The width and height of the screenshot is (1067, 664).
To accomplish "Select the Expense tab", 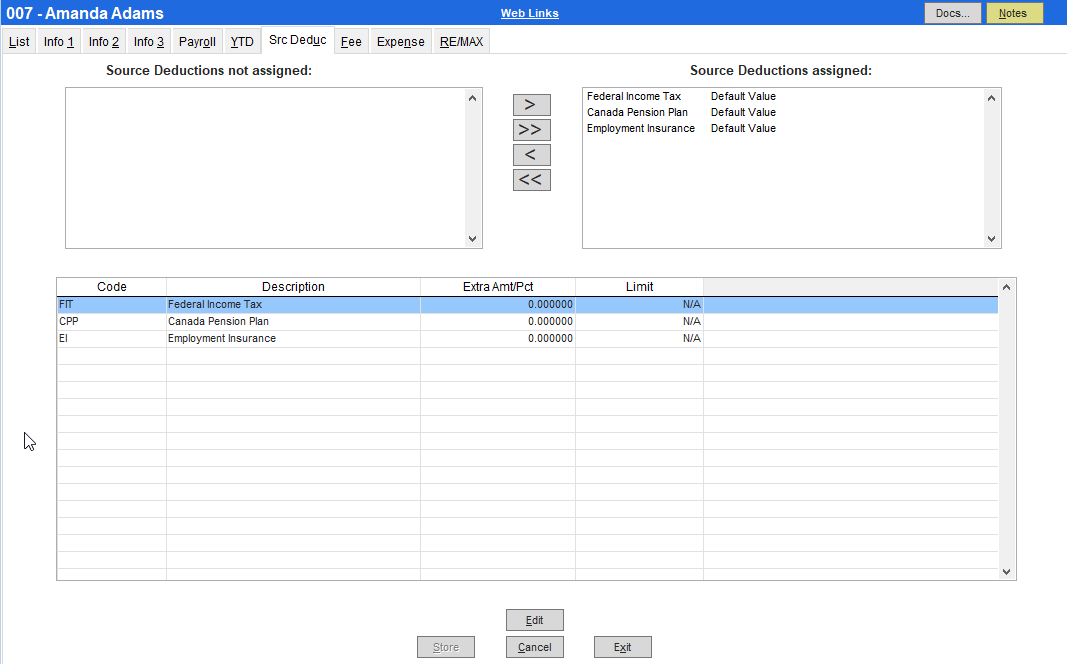I will pyautogui.click(x=400, y=42).
